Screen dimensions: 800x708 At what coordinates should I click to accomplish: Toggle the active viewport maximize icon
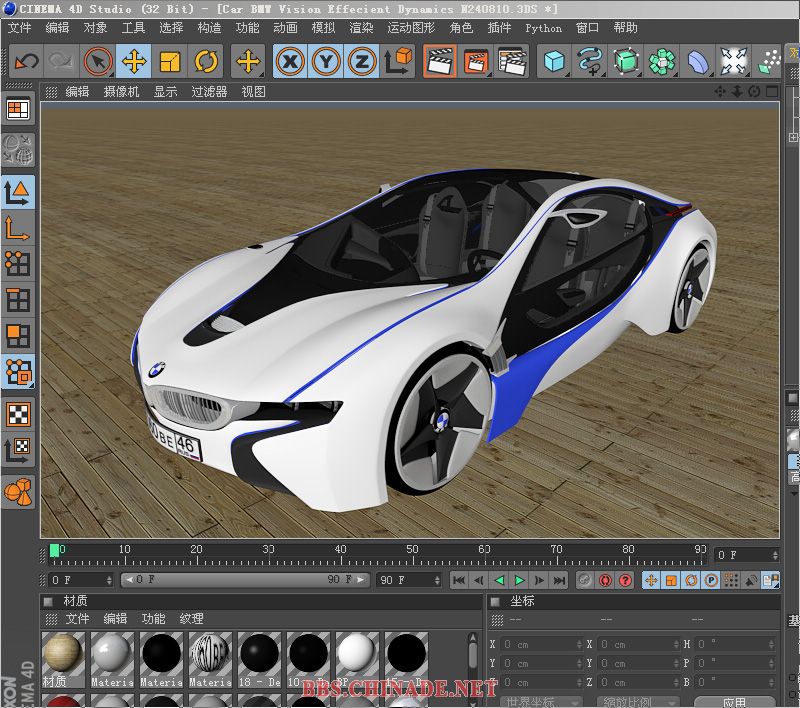point(772,92)
